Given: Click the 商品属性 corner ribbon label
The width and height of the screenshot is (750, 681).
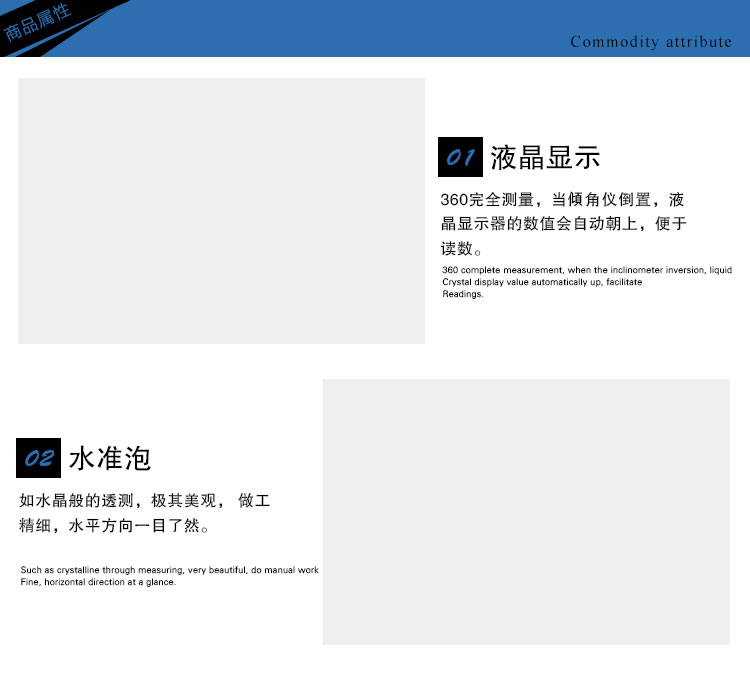Looking at the screenshot, I should 37,22.
